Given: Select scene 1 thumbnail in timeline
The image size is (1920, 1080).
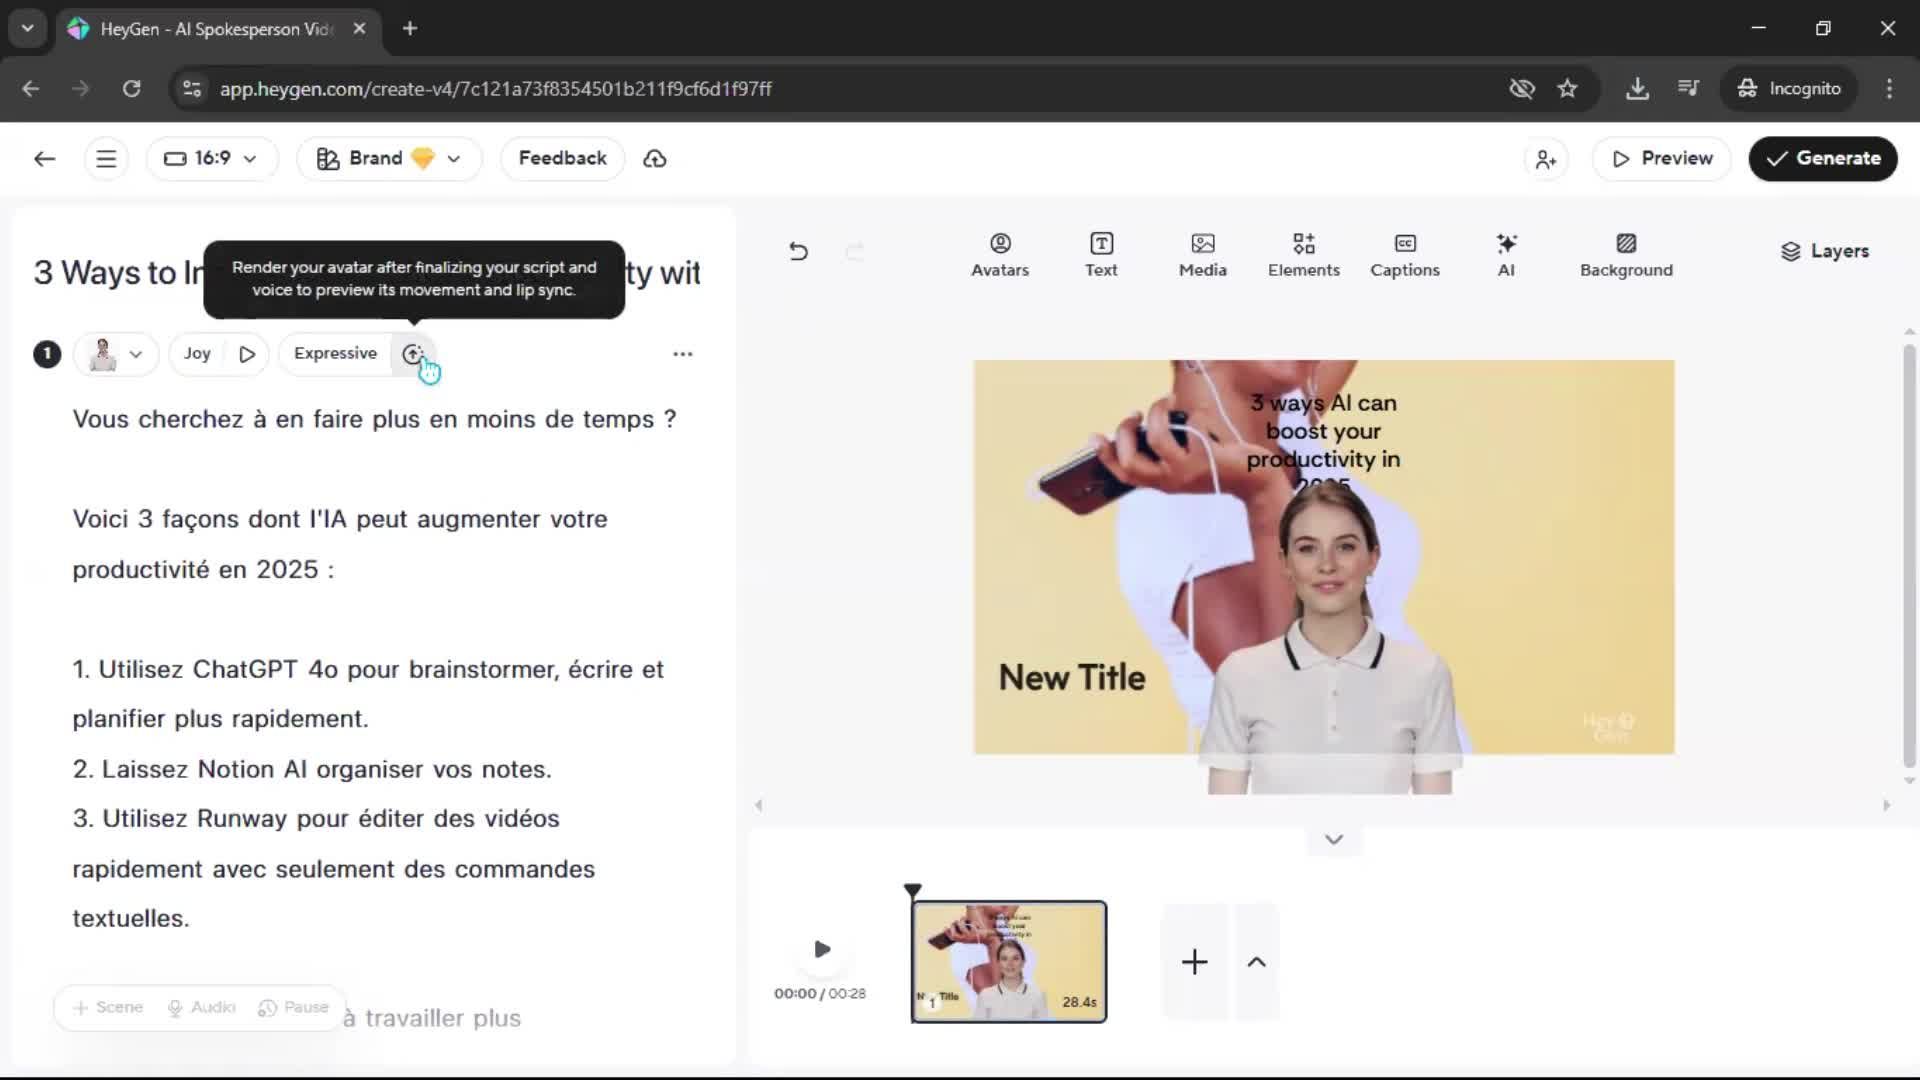Looking at the screenshot, I should [1008, 961].
